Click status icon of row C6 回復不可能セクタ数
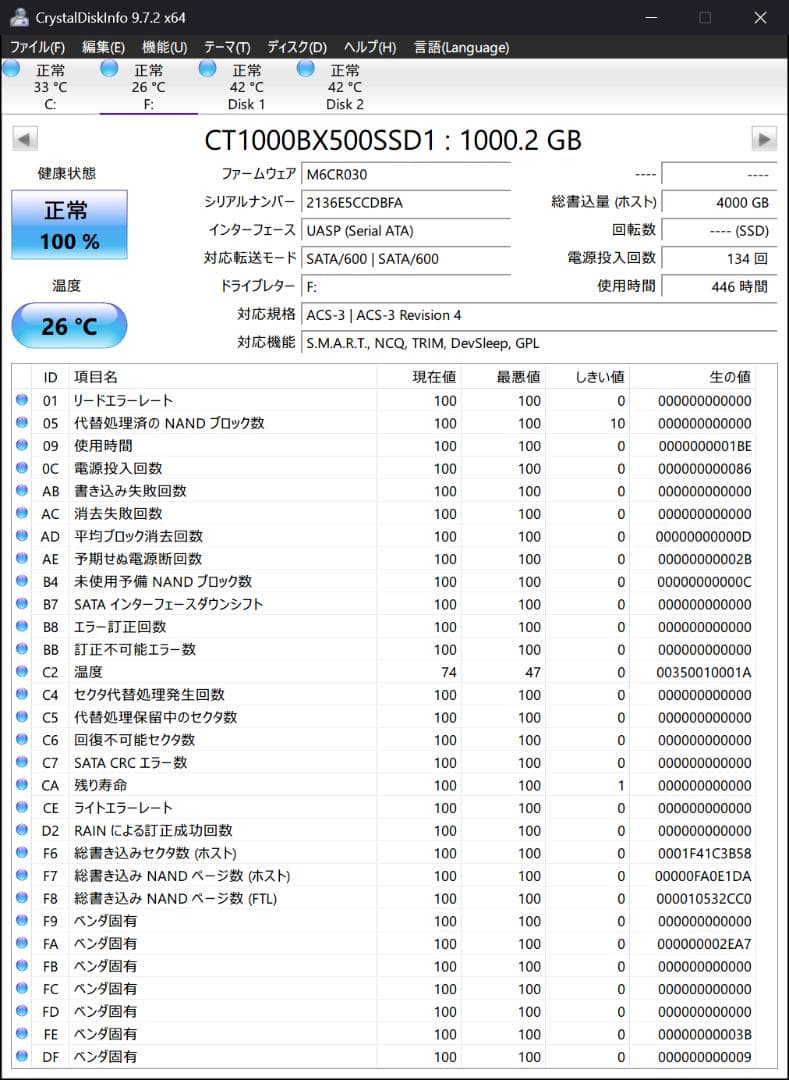The width and height of the screenshot is (789, 1080). 22,739
